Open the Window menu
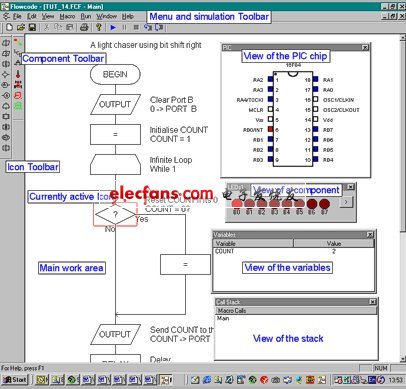The height and width of the screenshot is (389, 406). click(x=107, y=16)
